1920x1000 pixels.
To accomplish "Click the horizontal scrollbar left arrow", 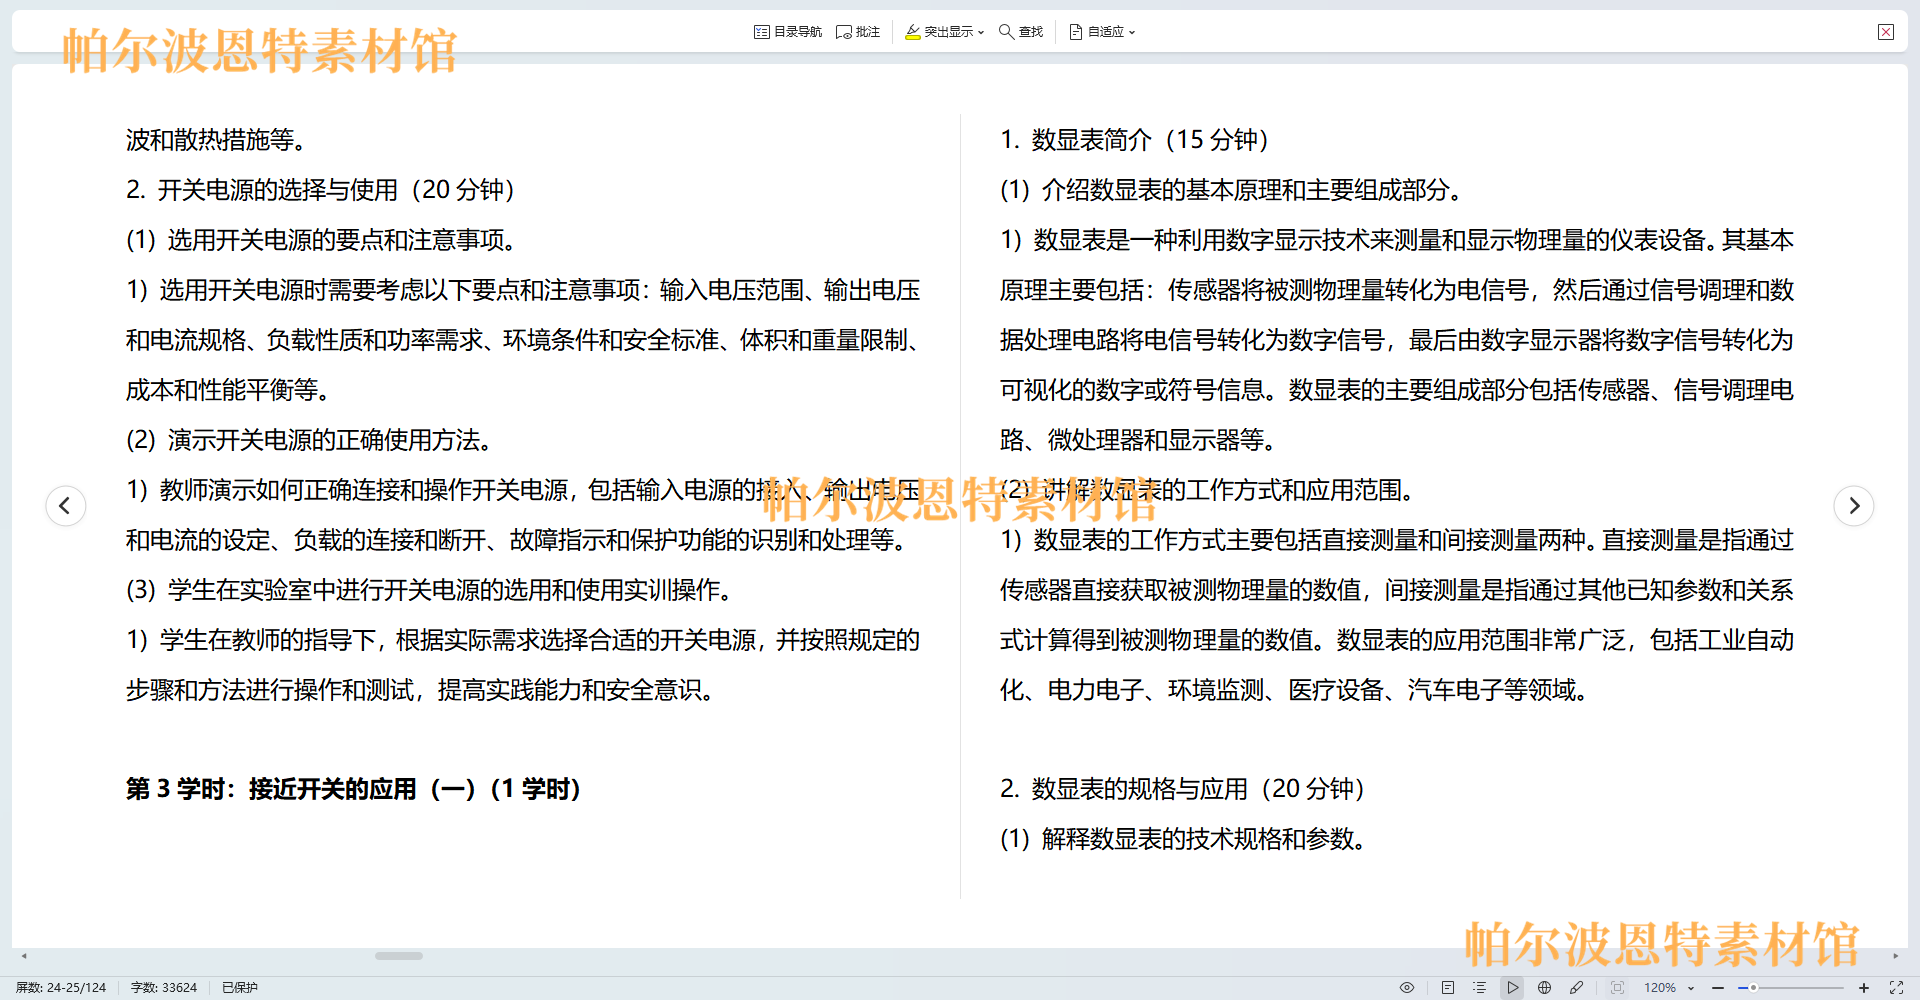I will [x=24, y=956].
